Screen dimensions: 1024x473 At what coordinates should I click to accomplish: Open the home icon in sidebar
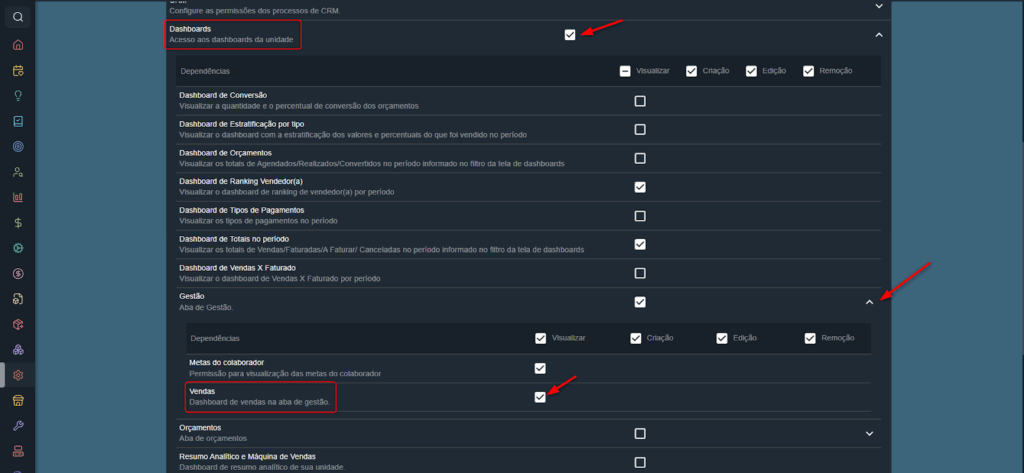tap(18, 45)
